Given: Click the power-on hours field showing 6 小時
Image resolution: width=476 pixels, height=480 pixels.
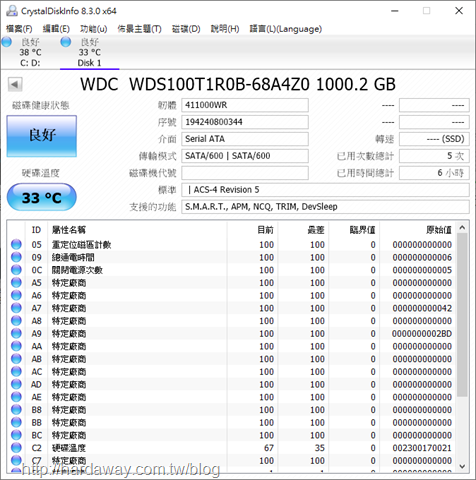Looking at the screenshot, I should 434,173.
